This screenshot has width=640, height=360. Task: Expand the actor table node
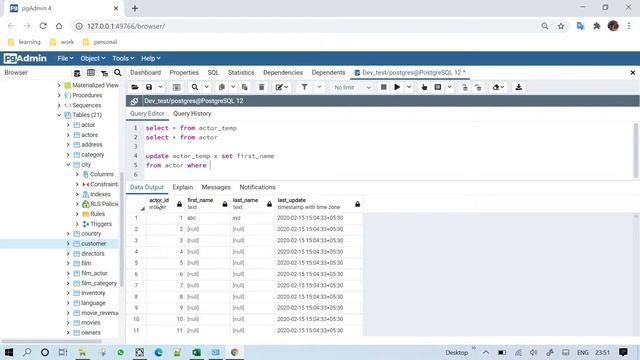coord(68,125)
